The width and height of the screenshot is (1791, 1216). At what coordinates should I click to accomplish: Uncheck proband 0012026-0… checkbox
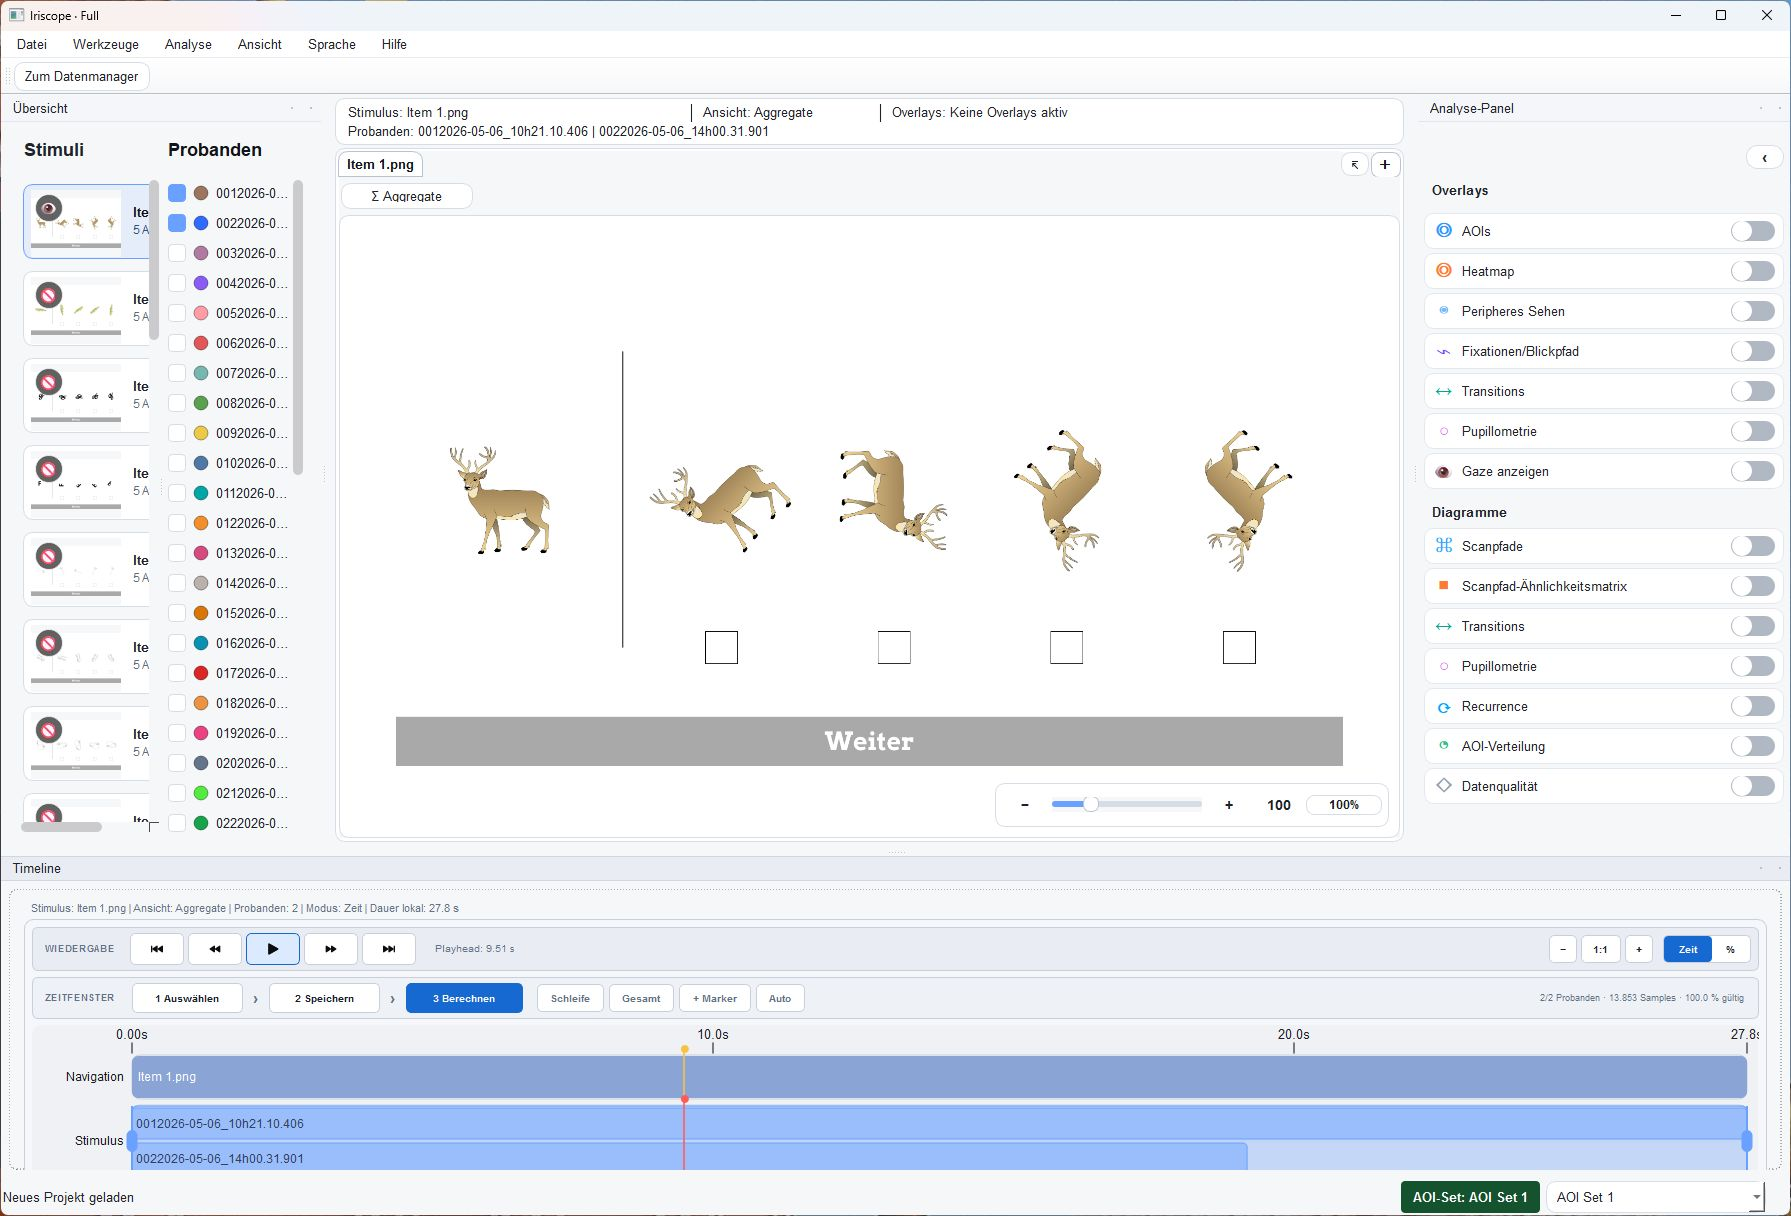click(177, 193)
